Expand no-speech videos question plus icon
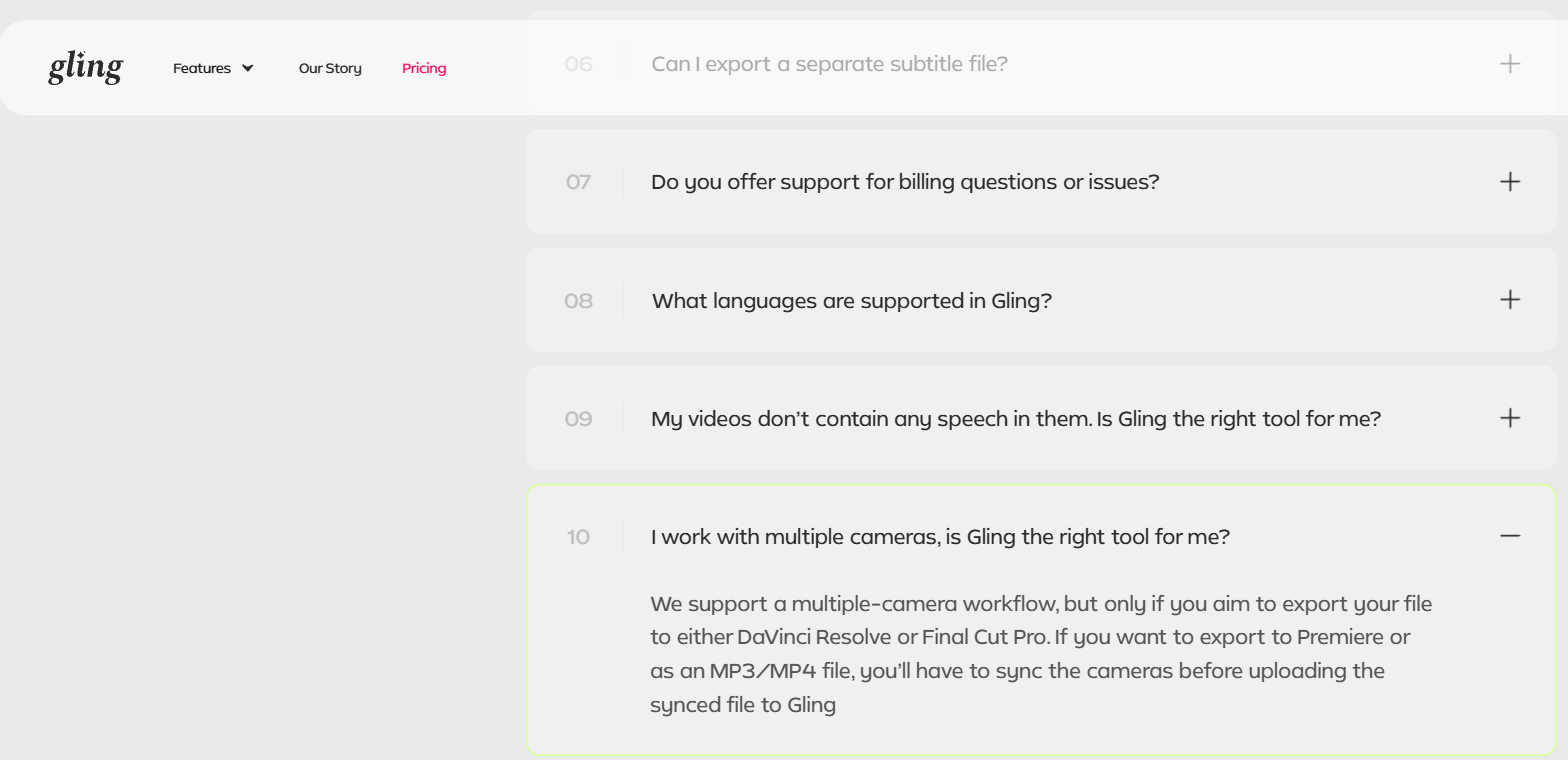Viewport: 1568px width, 760px height. point(1510,418)
